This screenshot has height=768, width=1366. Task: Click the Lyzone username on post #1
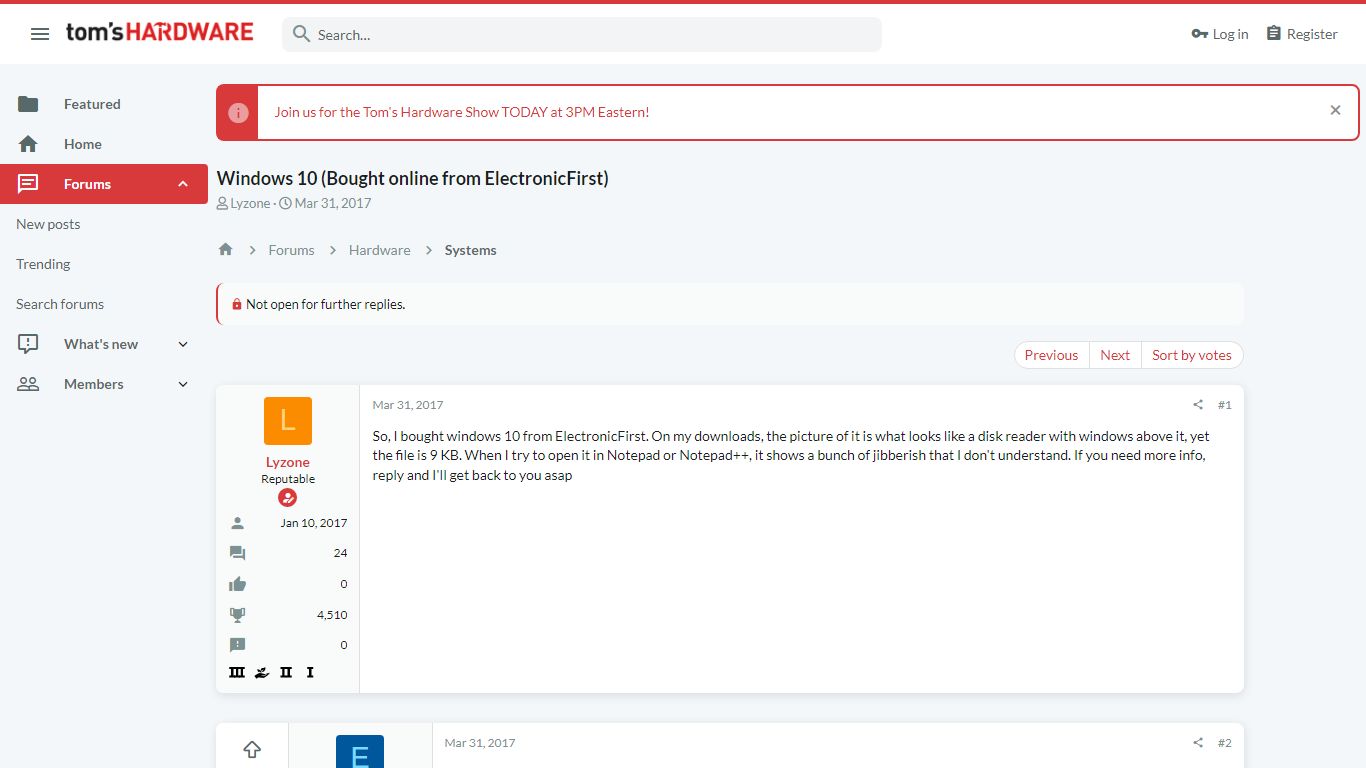tap(288, 462)
